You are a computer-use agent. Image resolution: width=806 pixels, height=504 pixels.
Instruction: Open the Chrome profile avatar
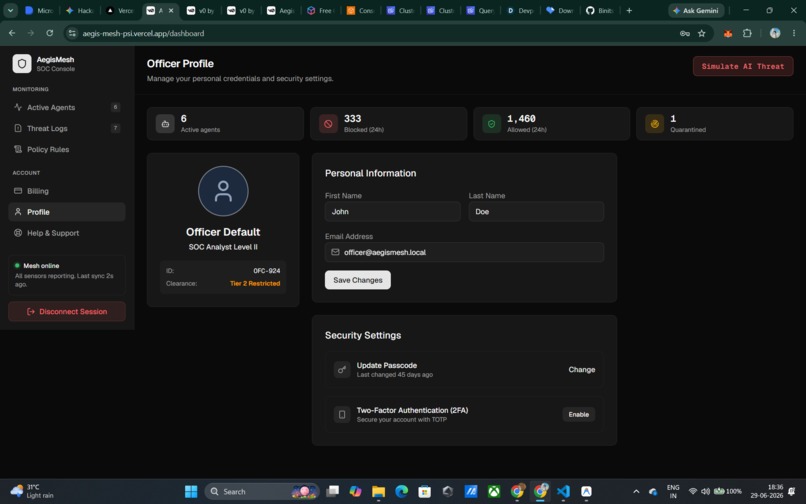coord(775,33)
